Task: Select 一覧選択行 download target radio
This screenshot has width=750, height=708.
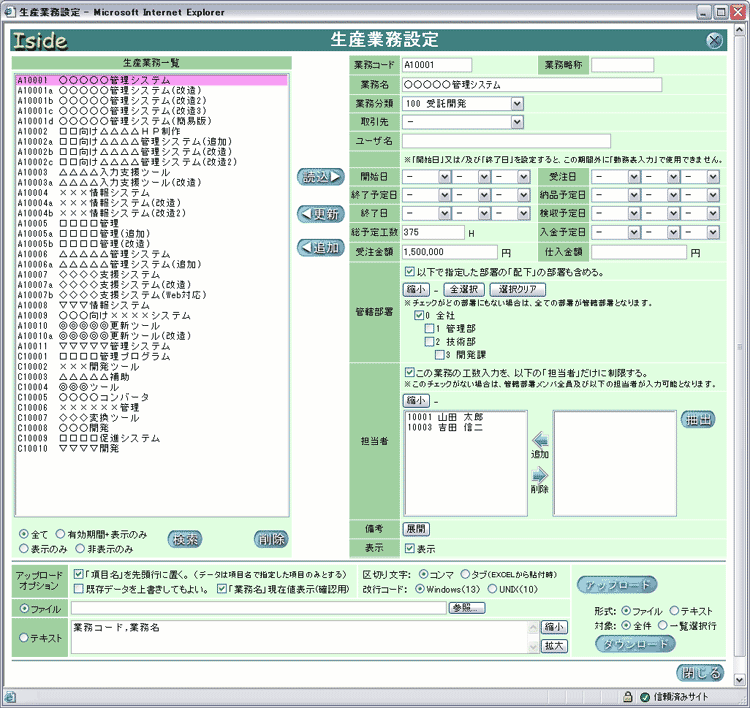Action: (x=662, y=625)
